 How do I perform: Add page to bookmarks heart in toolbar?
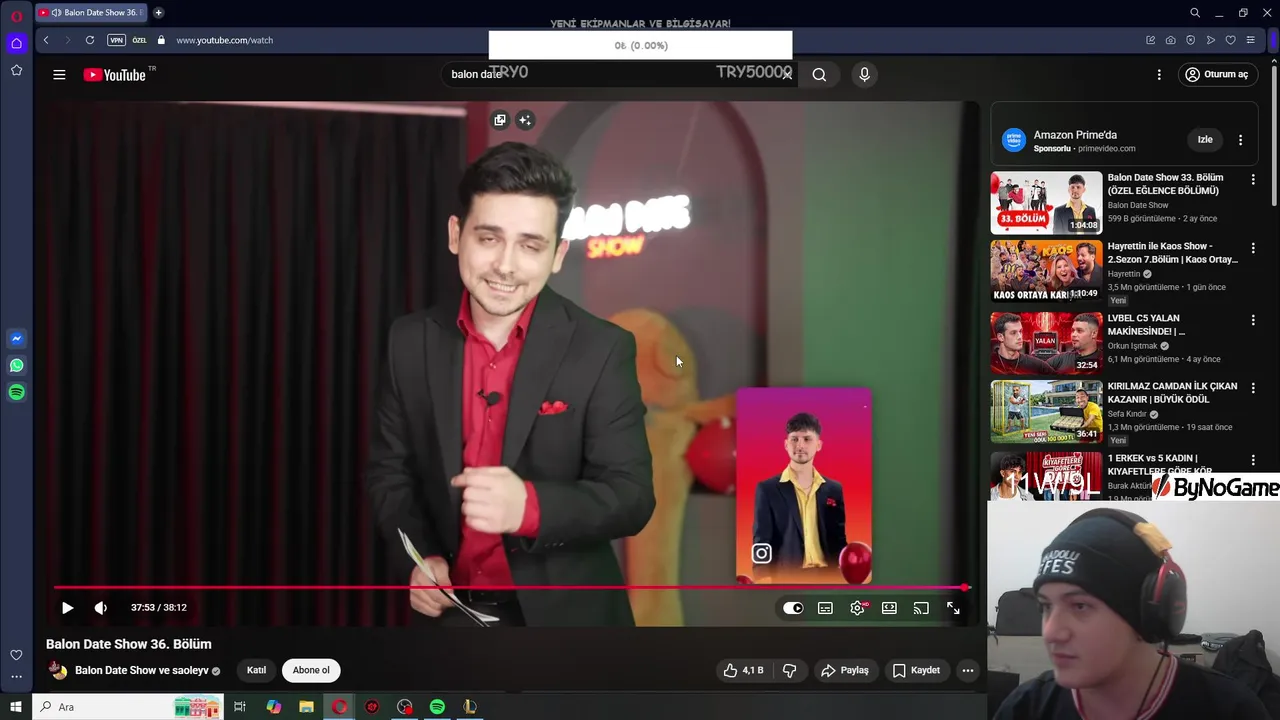pyautogui.click(x=1230, y=40)
